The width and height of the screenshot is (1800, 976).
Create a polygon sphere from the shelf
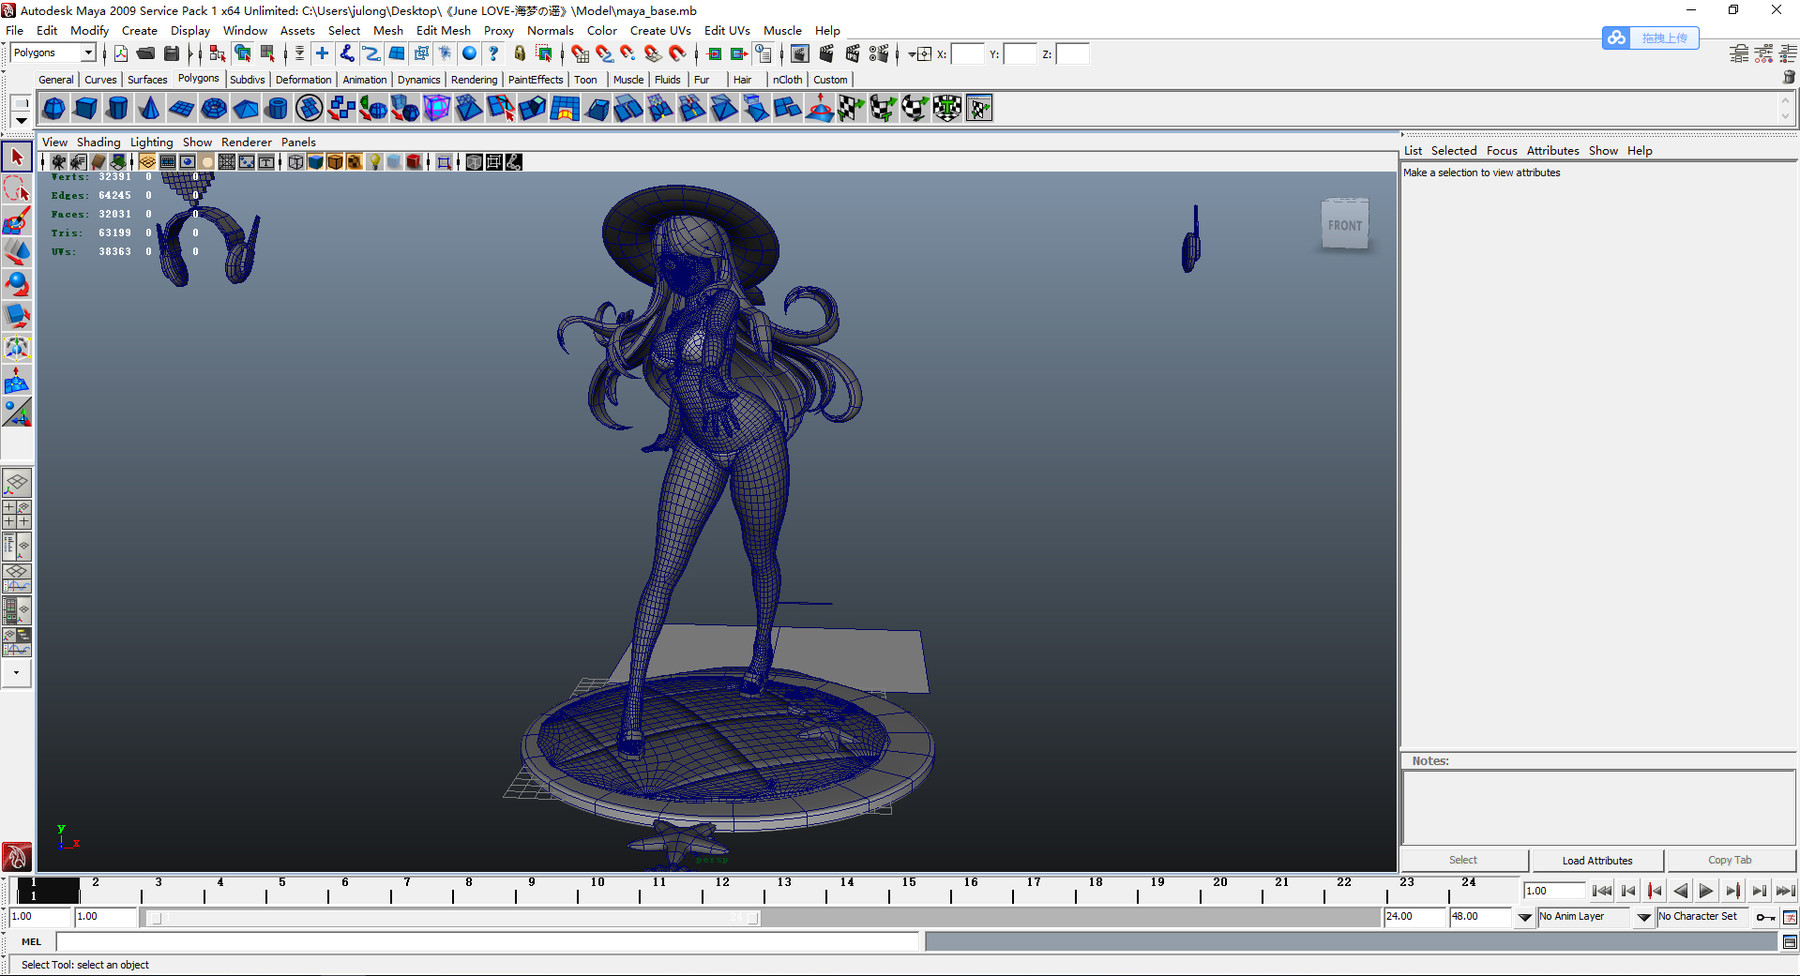tap(53, 107)
